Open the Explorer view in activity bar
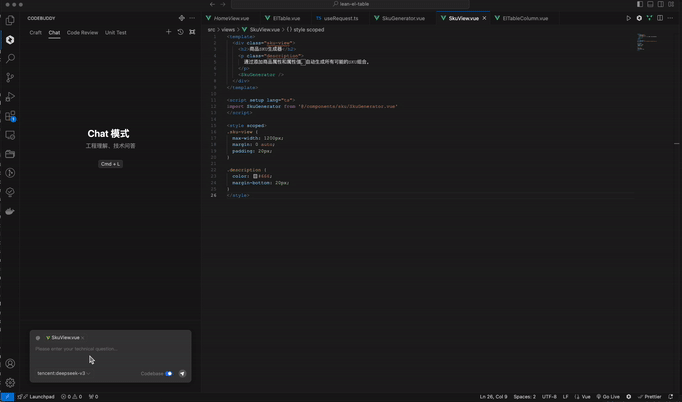This screenshot has width=682, height=402. coord(10,20)
